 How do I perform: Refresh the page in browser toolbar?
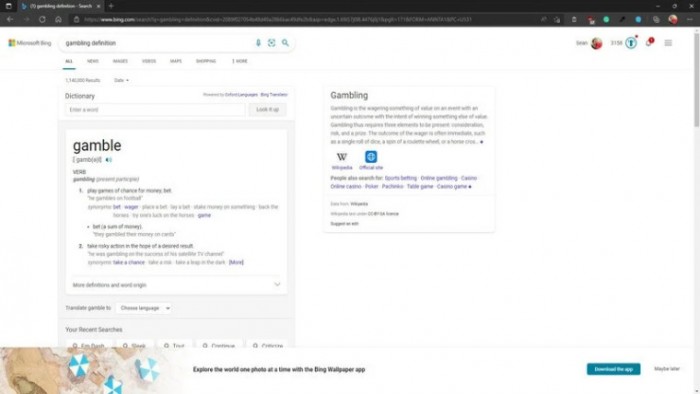point(42,19)
